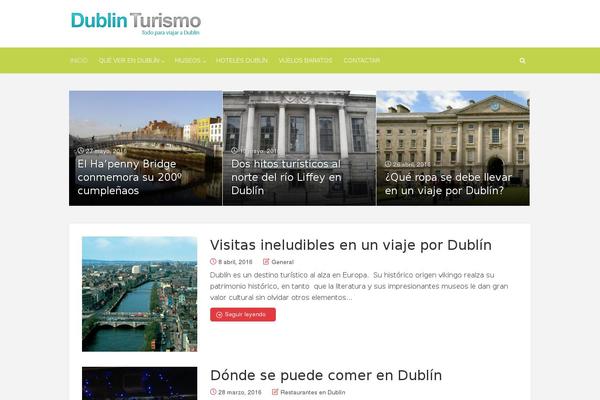
Task: Click the excerpt starting Dublín es un destino
Action: click(359, 286)
